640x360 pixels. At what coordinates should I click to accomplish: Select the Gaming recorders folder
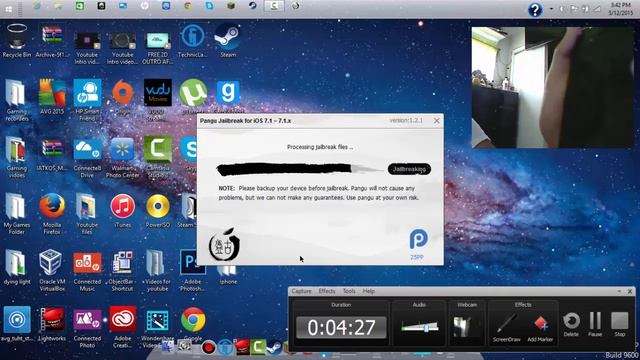coord(17,100)
